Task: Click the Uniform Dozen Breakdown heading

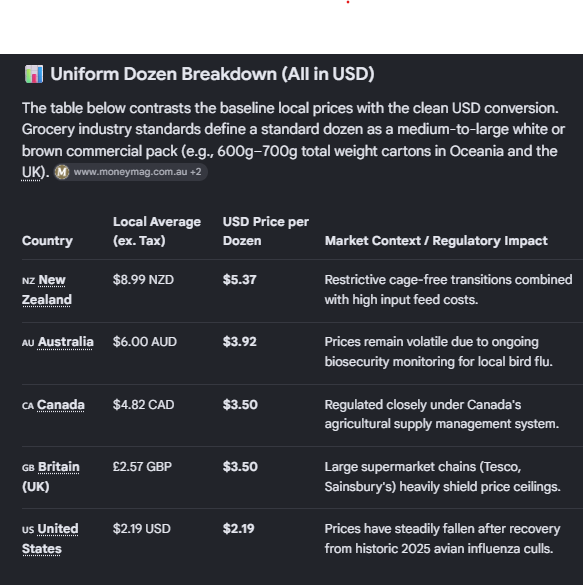Action: click(x=212, y=74)
